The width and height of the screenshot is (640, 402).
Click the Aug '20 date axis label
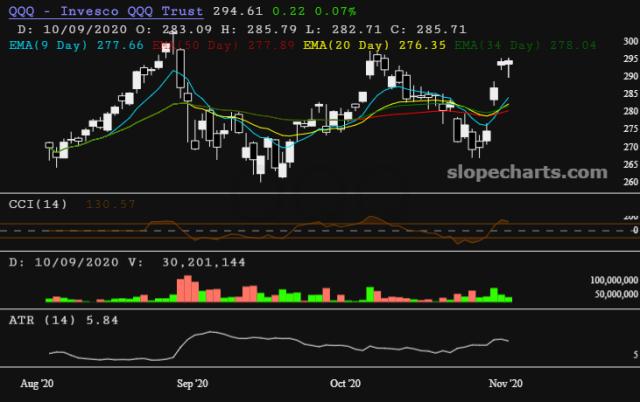click(37, 384)
